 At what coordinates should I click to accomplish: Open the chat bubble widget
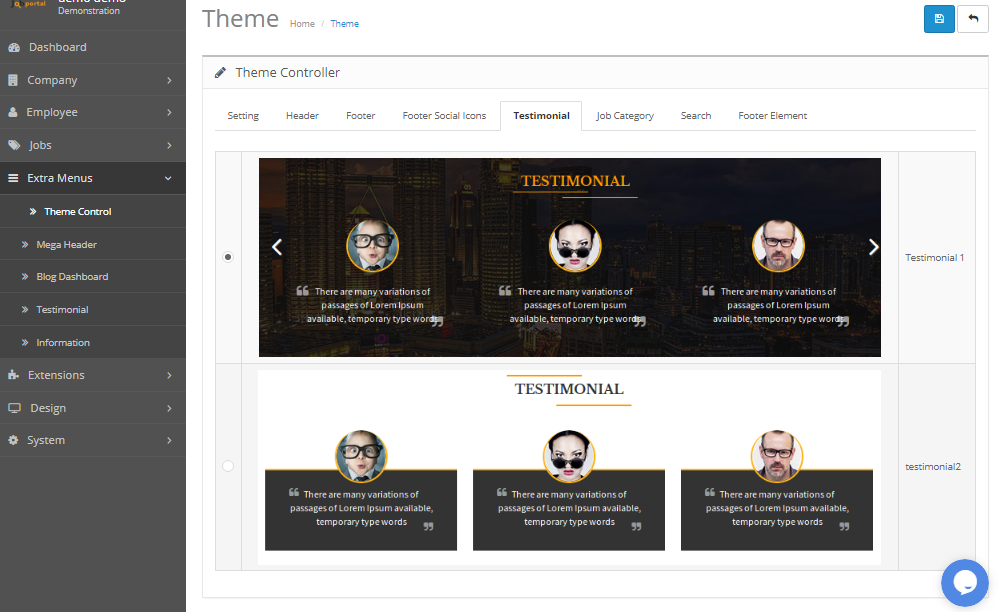point(964,583)
